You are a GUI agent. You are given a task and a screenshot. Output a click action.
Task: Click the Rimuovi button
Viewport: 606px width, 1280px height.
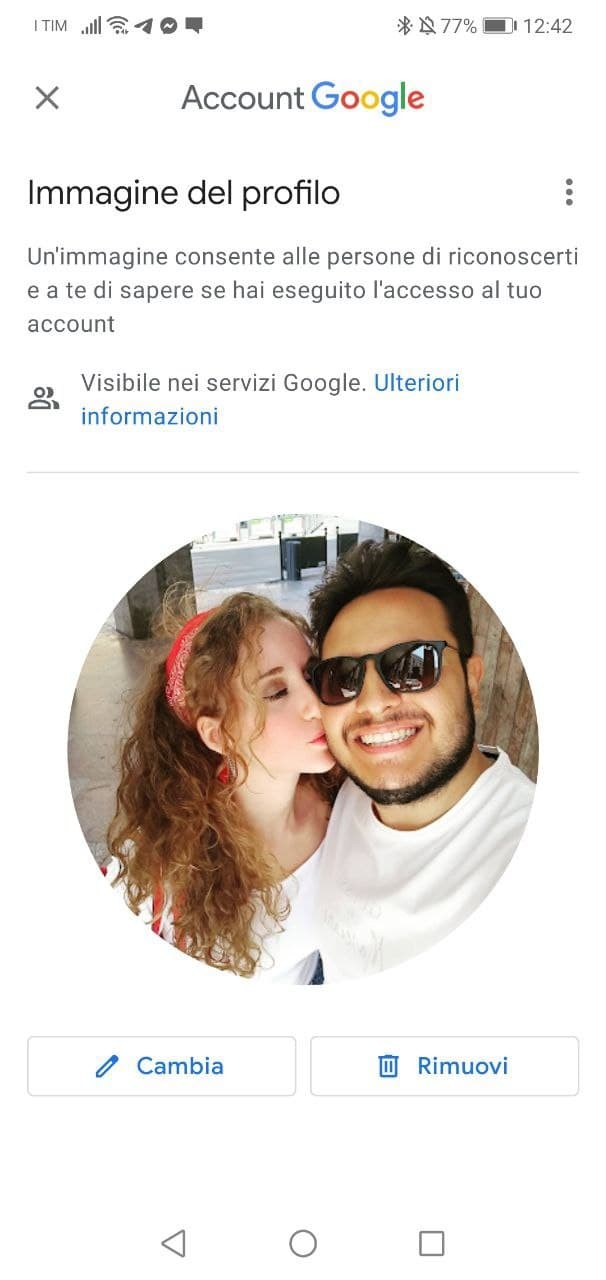[x=444, y=1066]
